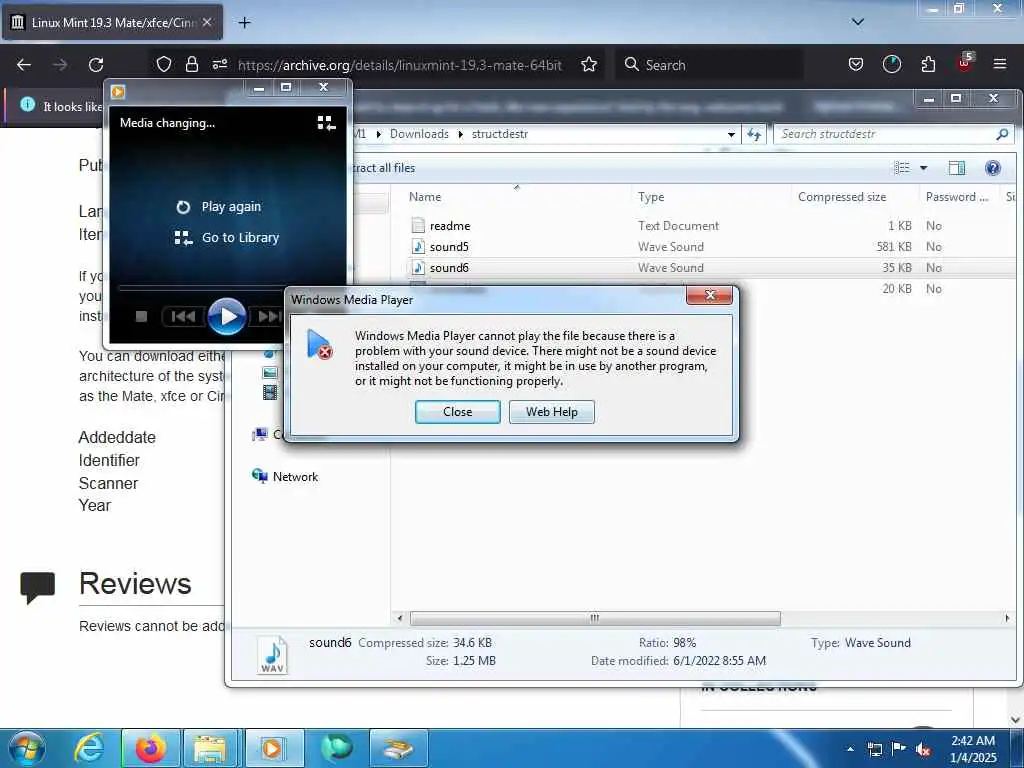
Task: Open site permissions icon in address bar
Action: click(x=219, y=64)
